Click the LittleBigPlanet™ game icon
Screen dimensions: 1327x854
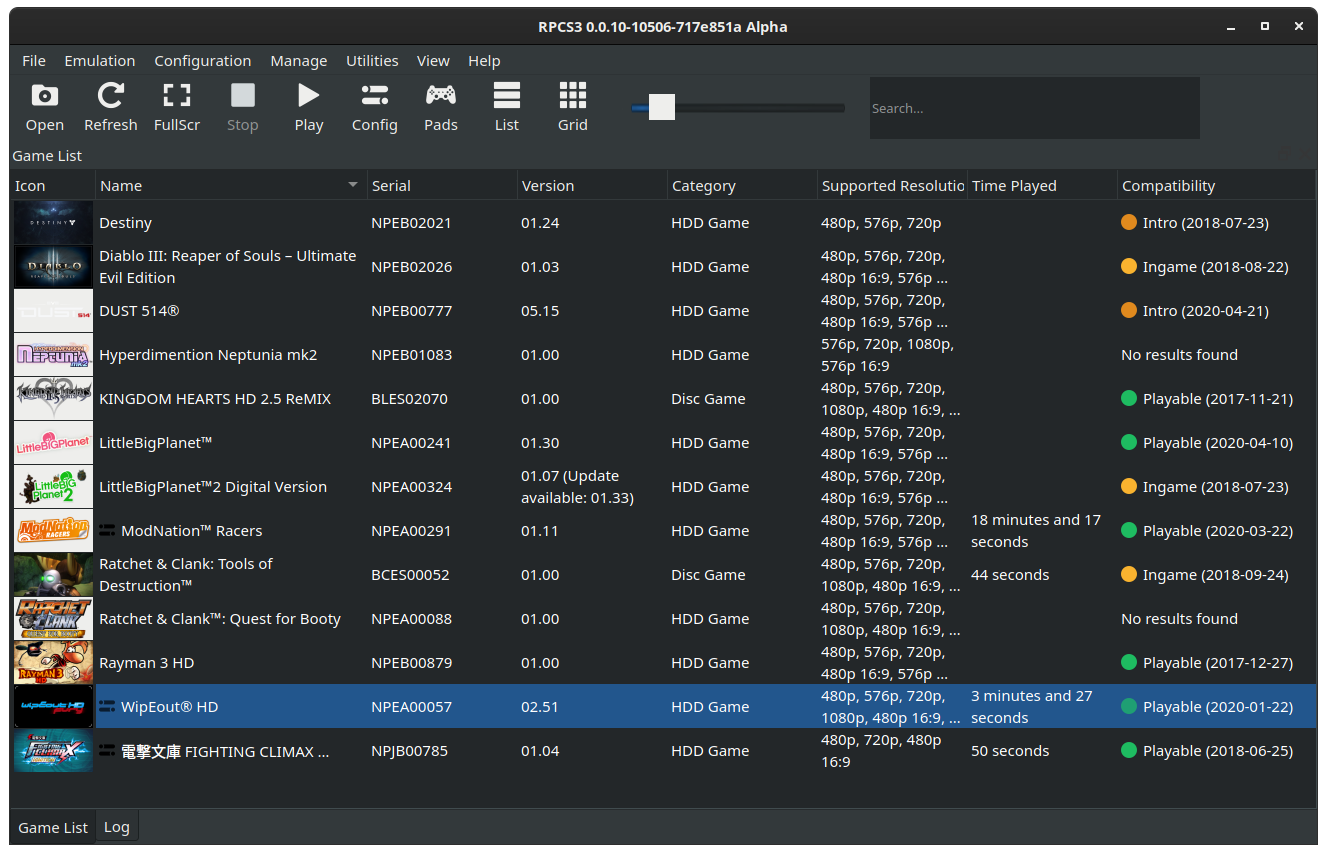tap(54, 443)
